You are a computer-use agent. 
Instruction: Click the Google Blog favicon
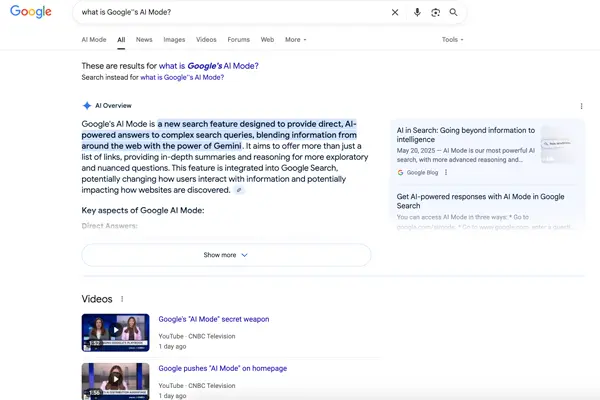[400, 173]
